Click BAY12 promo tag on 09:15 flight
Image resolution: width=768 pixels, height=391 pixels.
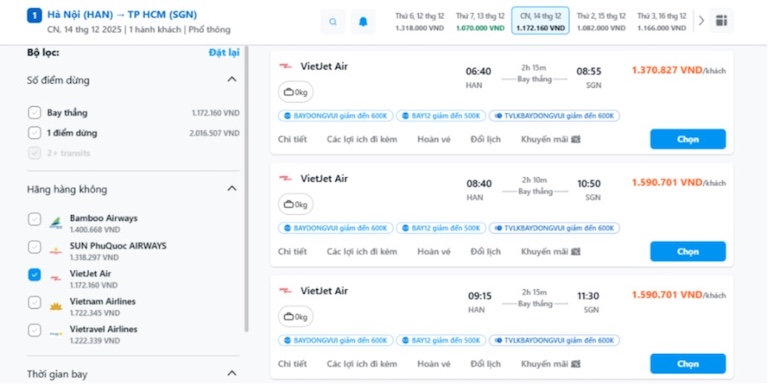[x=441, y=341]
